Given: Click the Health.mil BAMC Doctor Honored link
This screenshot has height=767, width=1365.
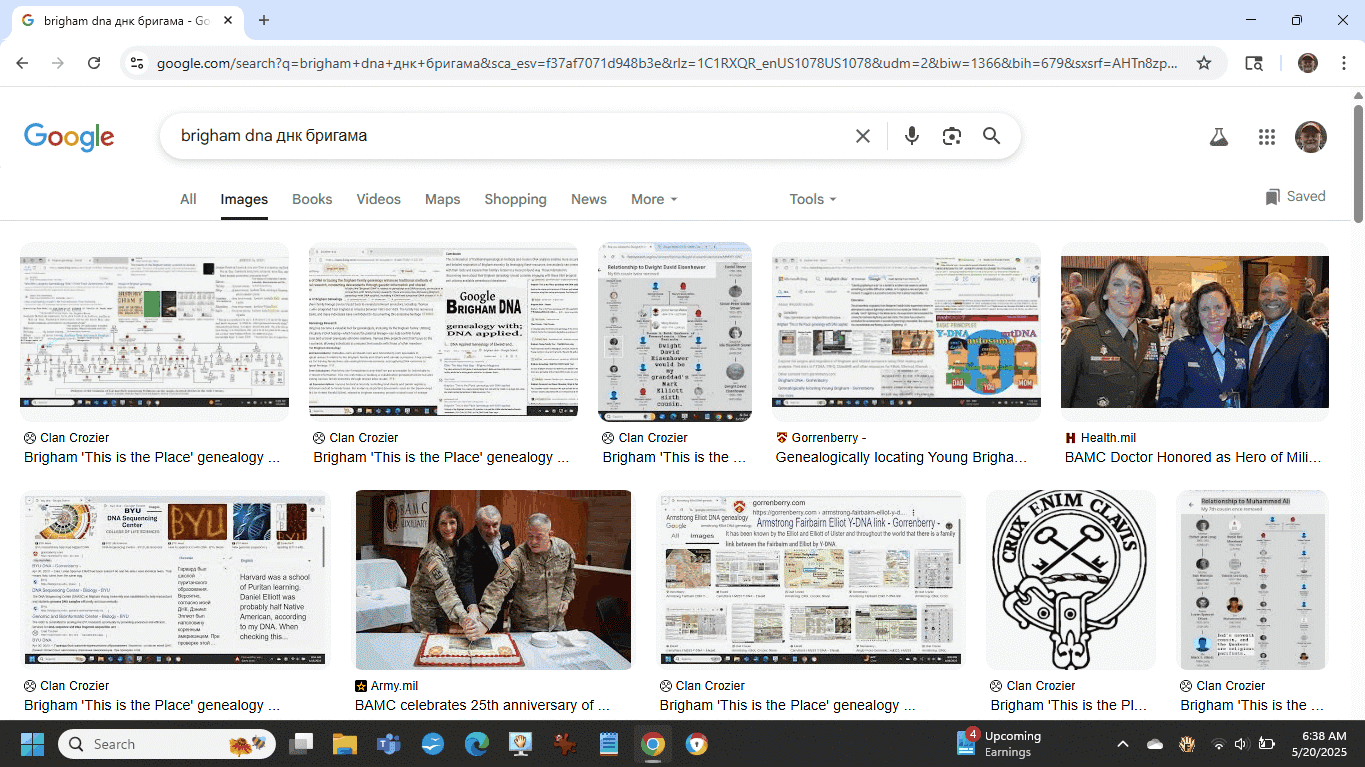Looking at the screenshot, I should click(1194, 457).
